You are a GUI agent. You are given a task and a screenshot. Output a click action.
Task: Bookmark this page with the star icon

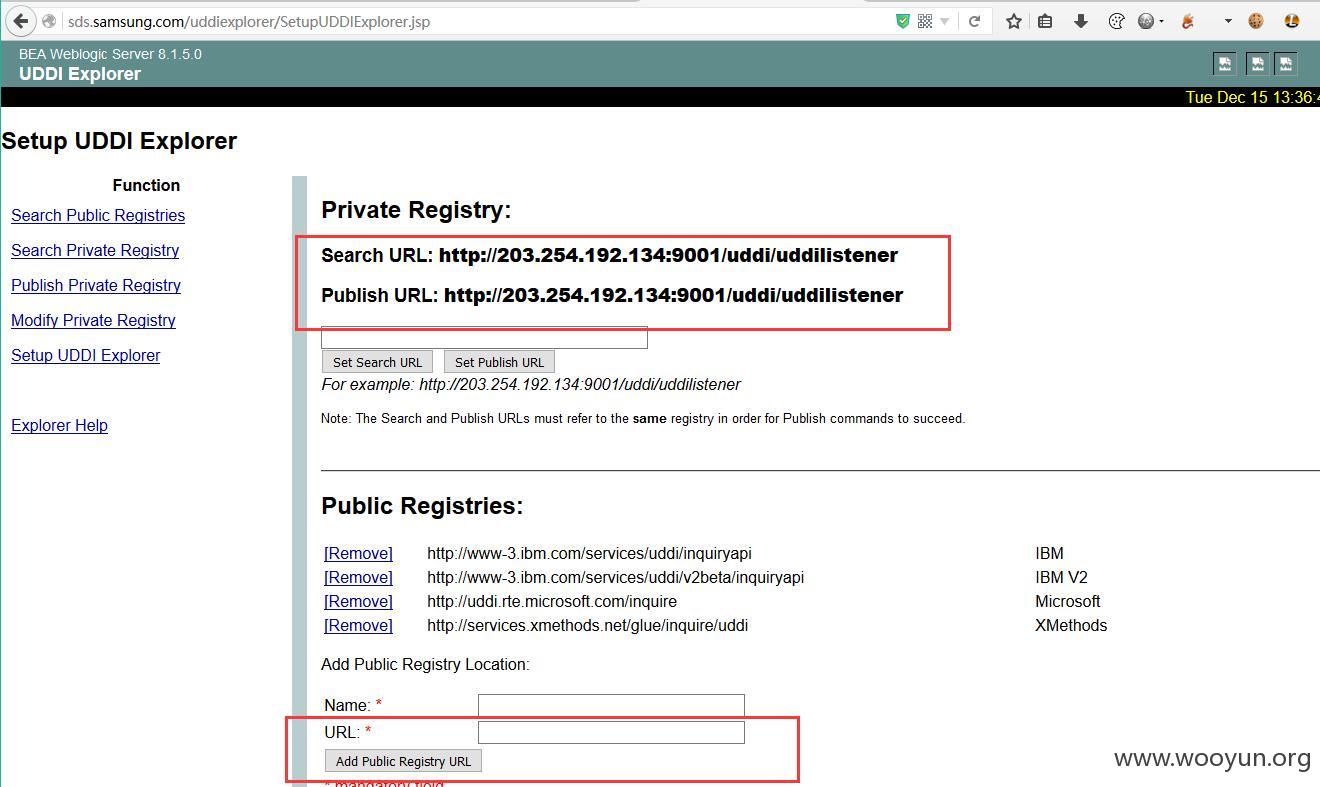(1013, 21)
